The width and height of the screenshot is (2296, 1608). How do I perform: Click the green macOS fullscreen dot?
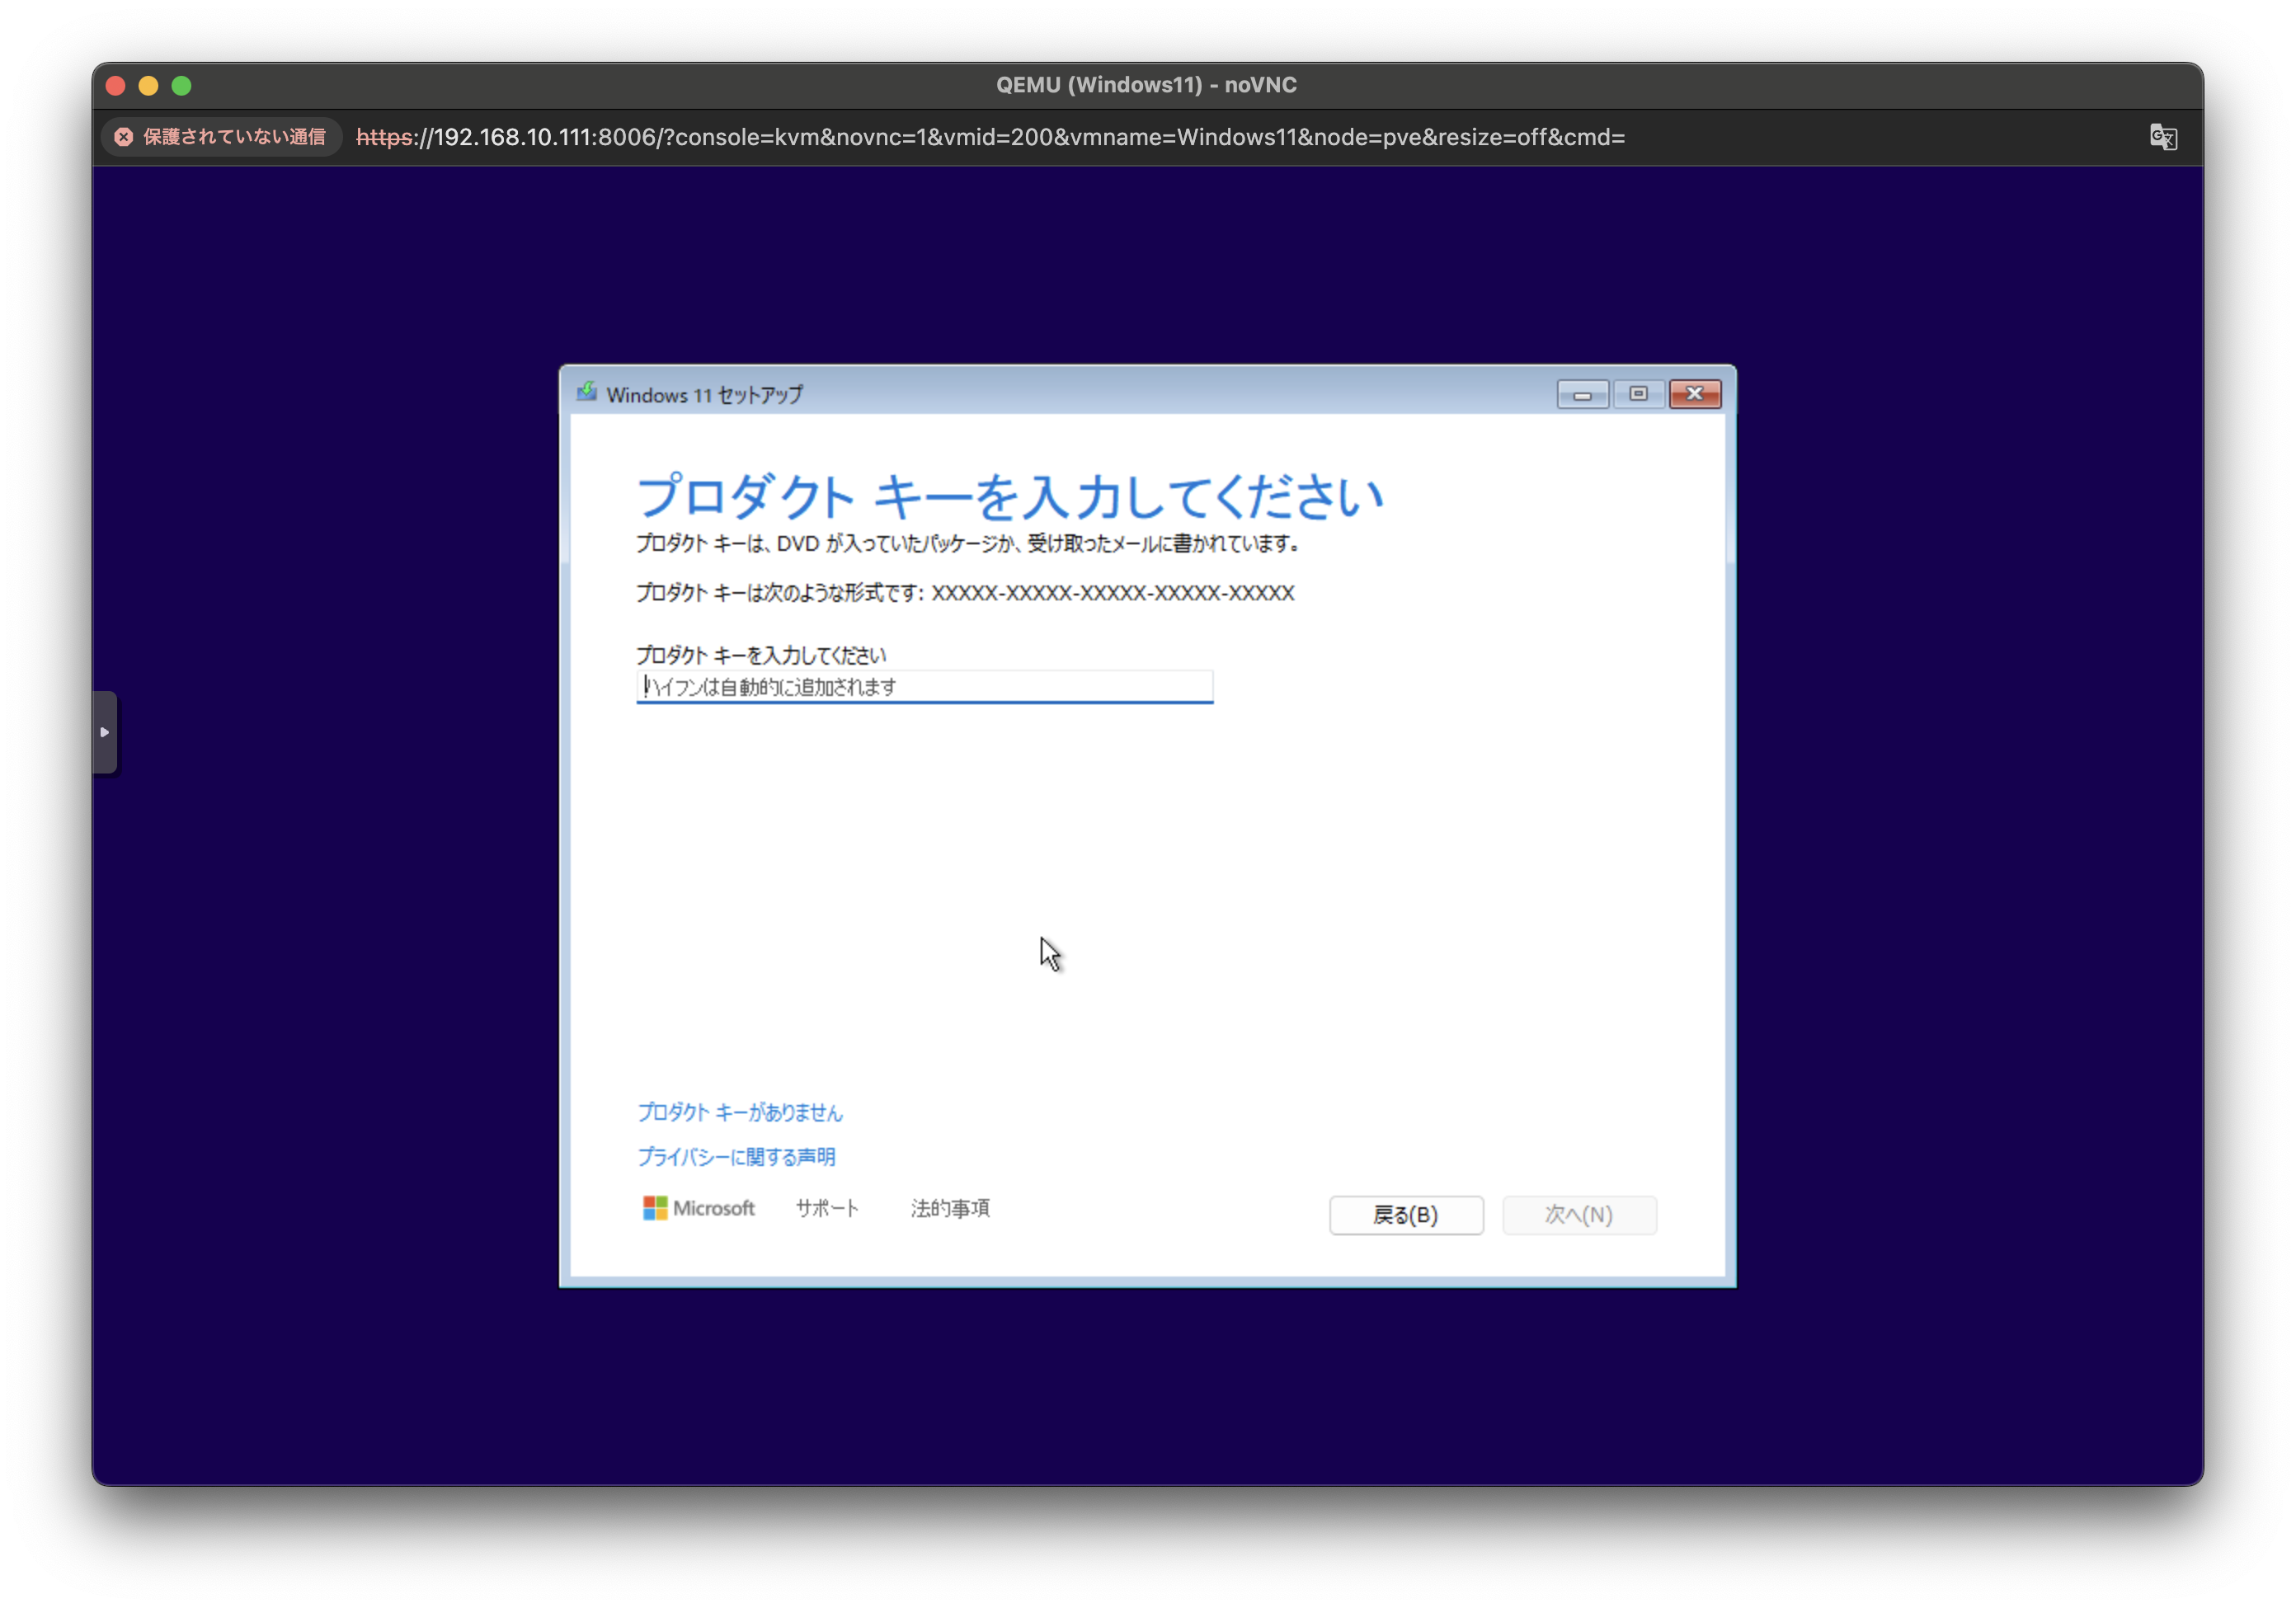182,86
